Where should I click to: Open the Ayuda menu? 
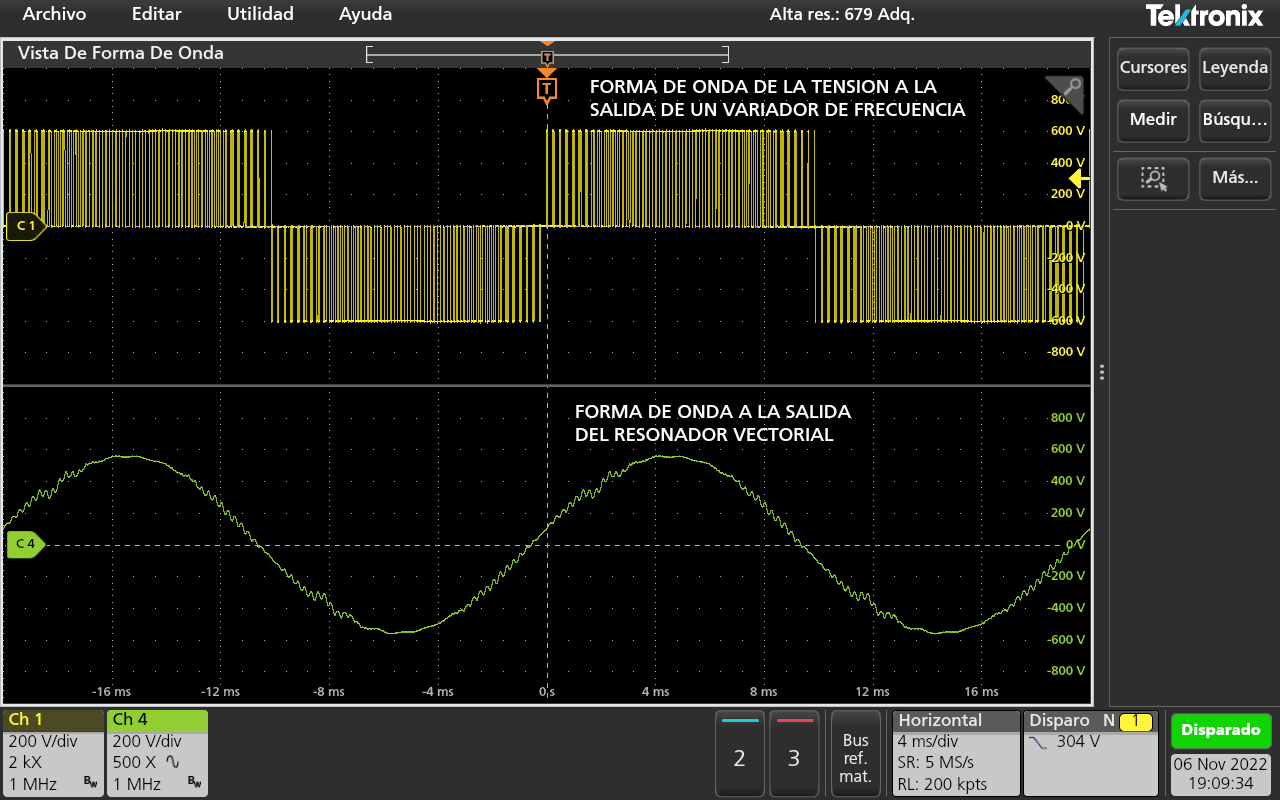[365, 14]
